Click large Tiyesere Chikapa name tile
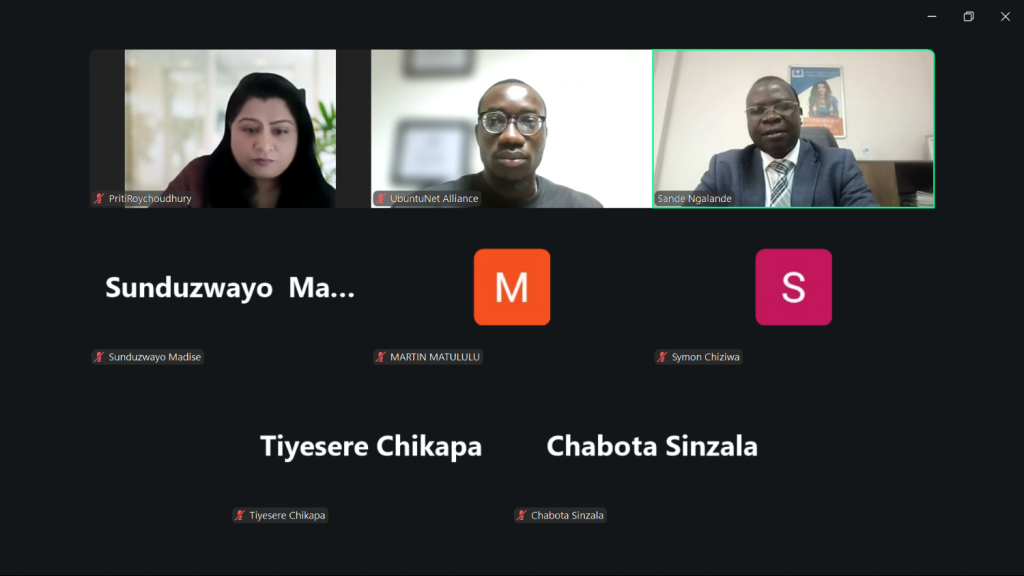 pos(371,446)
